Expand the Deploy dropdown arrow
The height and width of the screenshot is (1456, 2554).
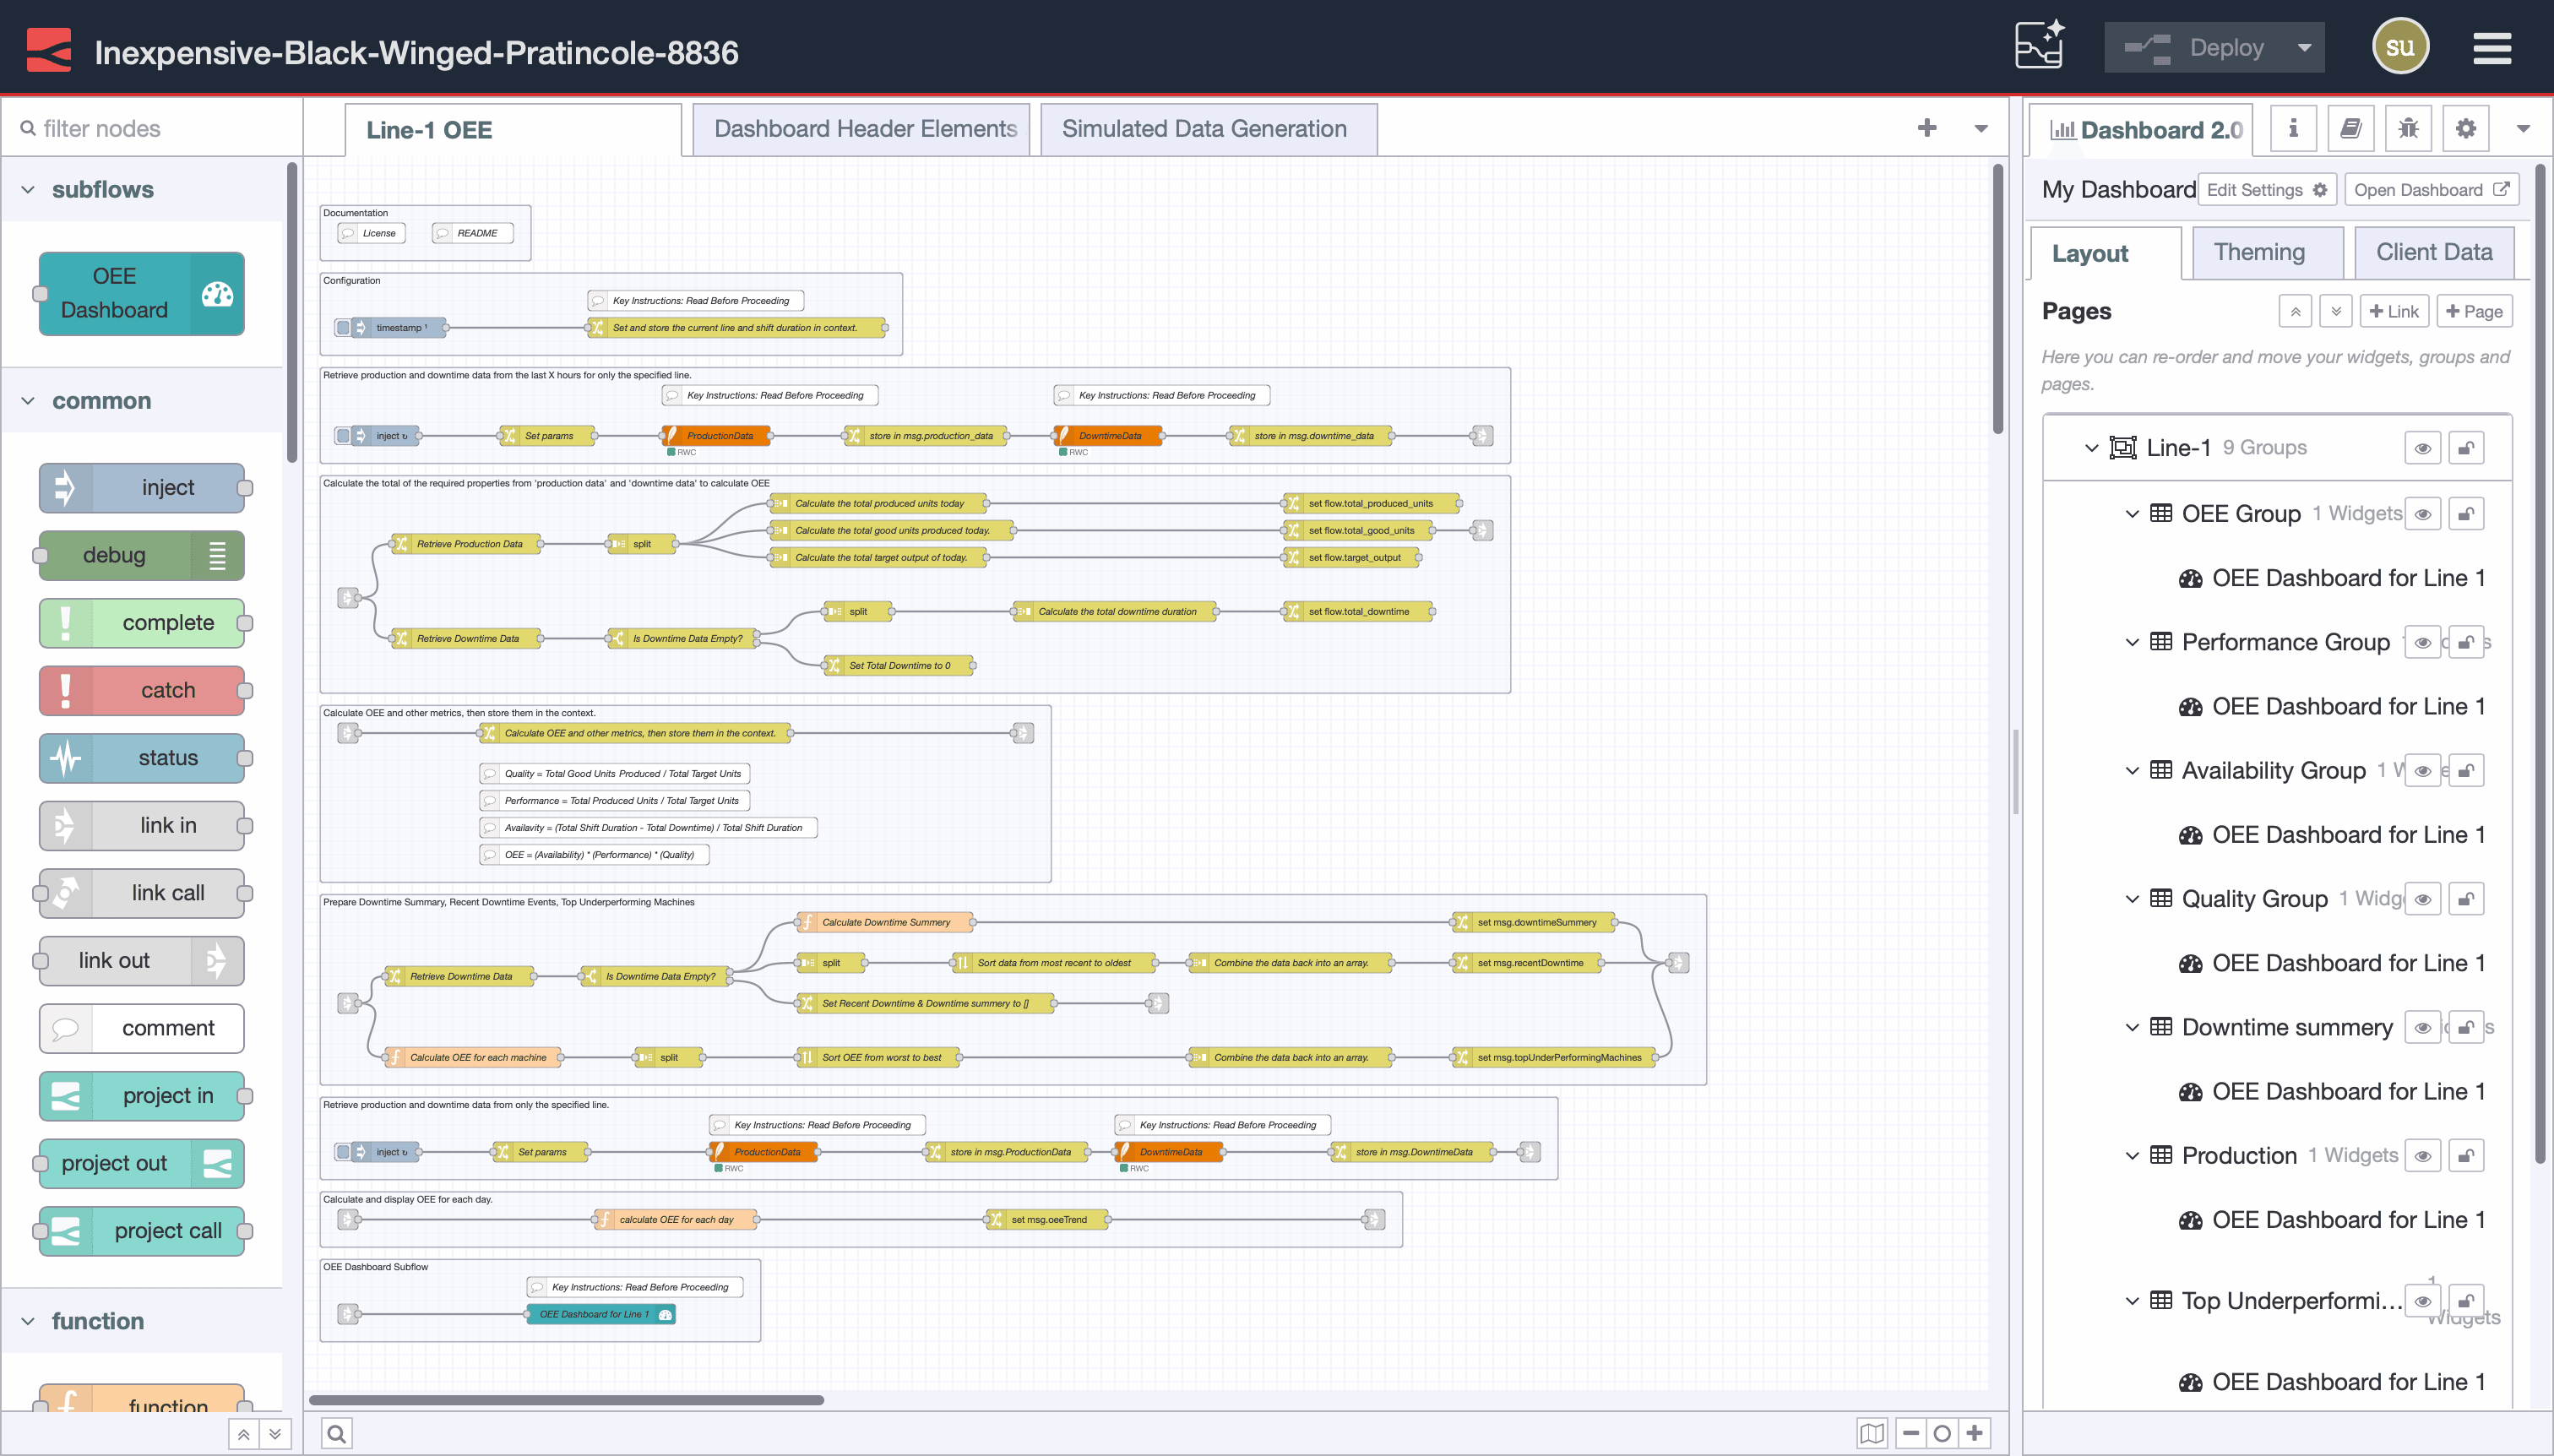(2303, 46)
